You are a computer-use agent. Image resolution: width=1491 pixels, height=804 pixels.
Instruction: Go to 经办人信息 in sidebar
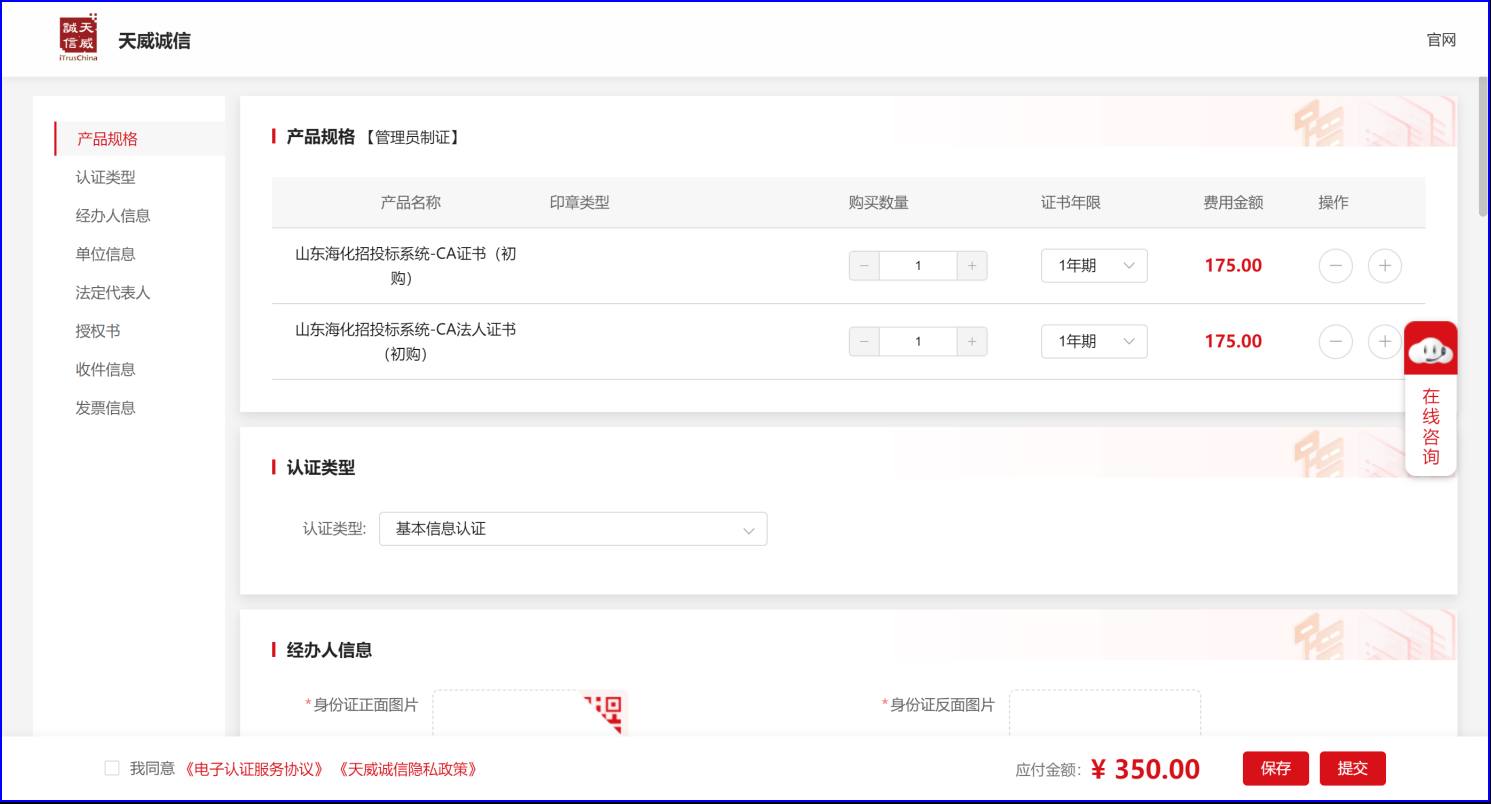(x=113, y=216)
